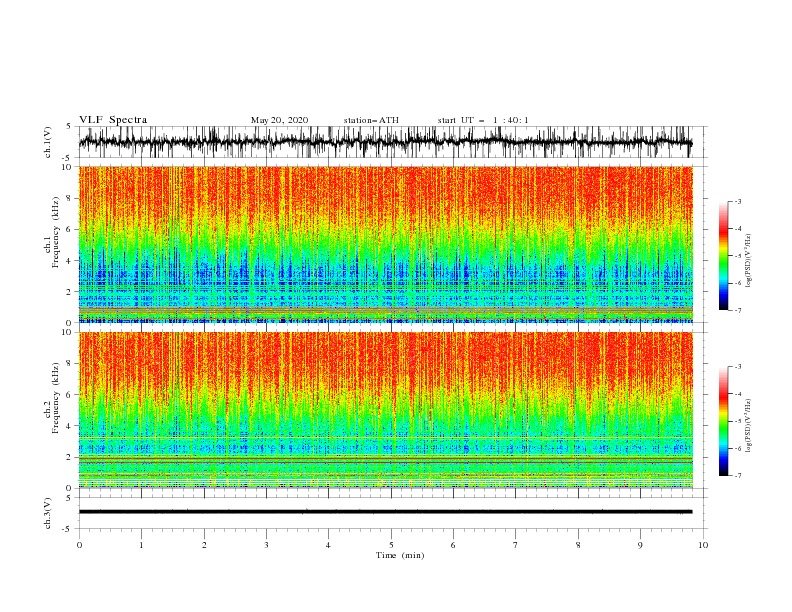Click the 'start UT = 1:40:1' label
Viewport: 792px width, 612px height.
click(483, 120)
